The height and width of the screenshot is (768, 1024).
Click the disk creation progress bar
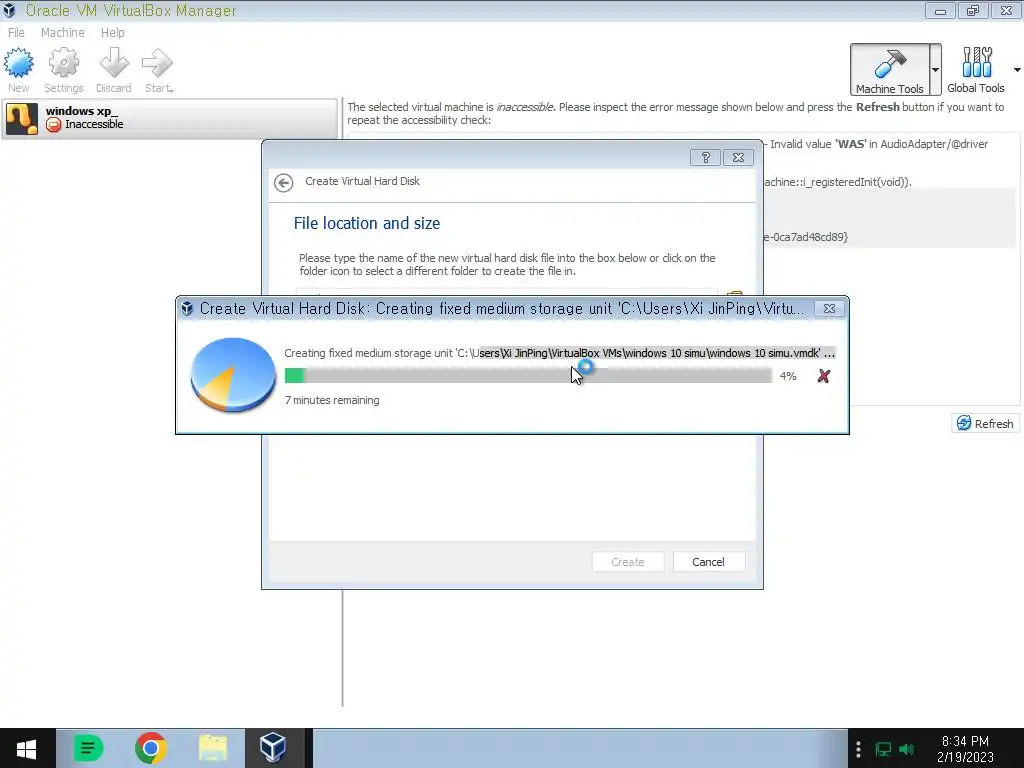[x=528, y=376]
